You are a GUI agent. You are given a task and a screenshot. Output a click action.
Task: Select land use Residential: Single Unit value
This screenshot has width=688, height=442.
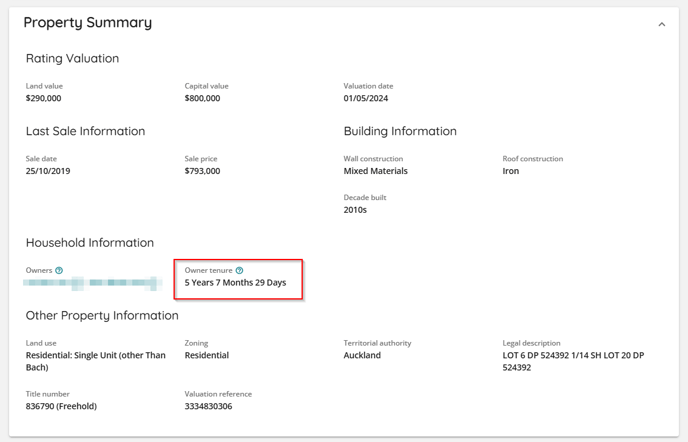coord(96,361)
